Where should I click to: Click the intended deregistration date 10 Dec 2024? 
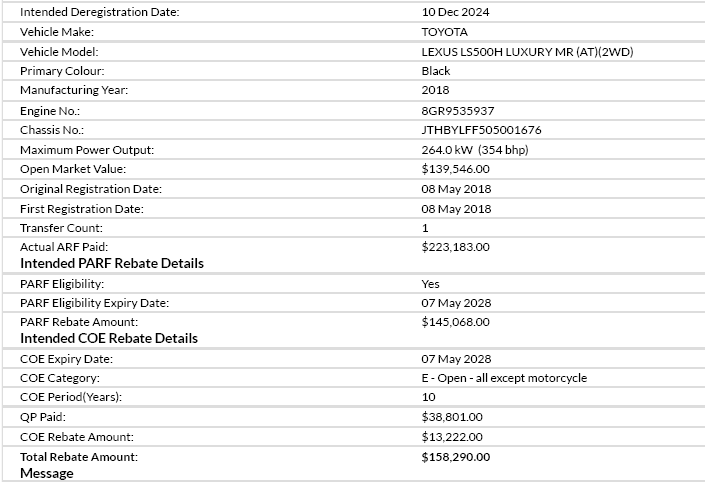click(455, 12)
